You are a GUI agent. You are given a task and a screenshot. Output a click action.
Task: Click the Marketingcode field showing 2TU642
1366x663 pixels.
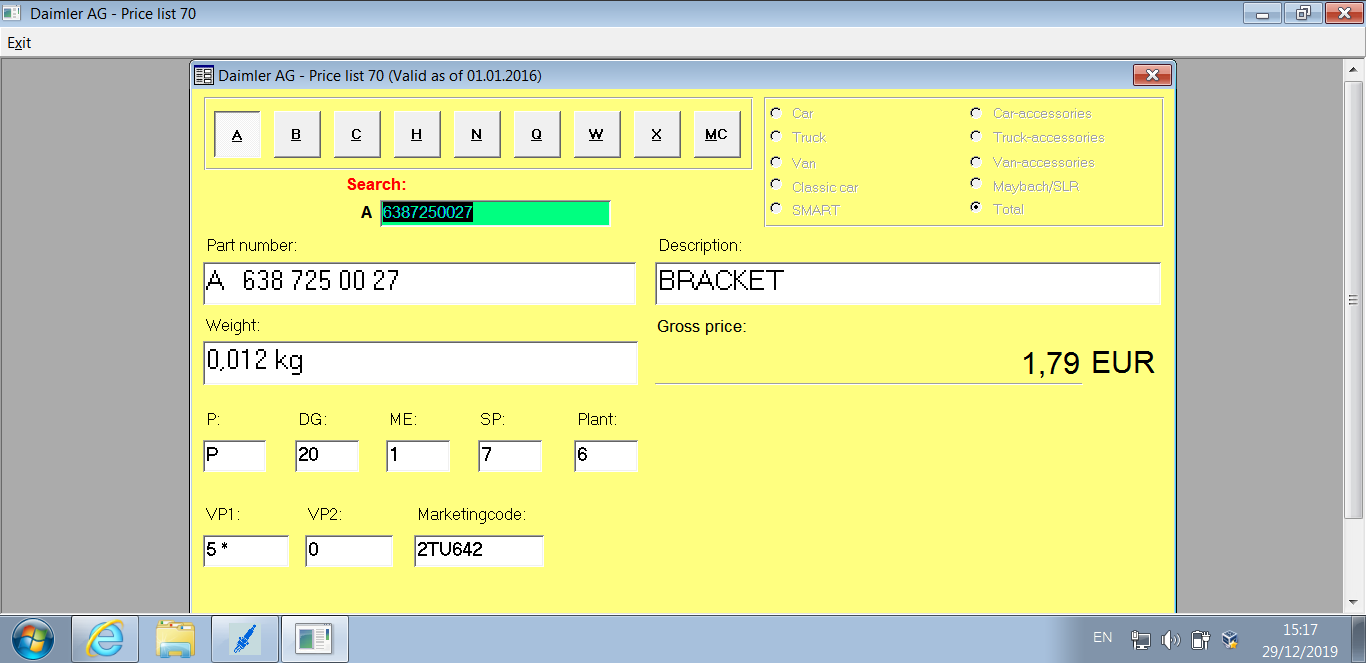pos(479,551)
